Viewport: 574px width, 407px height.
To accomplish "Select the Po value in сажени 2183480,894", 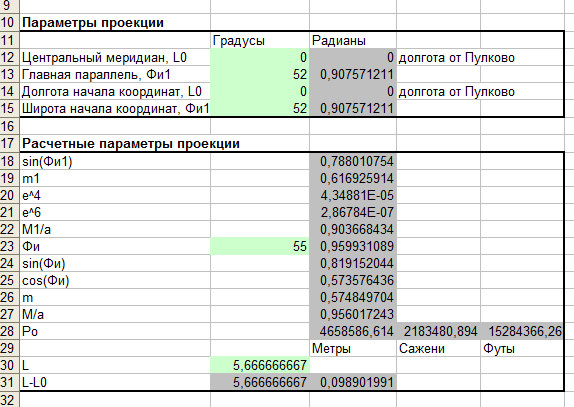I will (x=438, y=331).
